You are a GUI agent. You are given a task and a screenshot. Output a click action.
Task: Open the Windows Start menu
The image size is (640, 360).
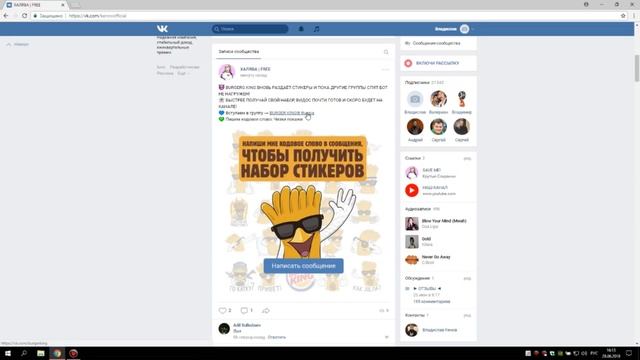click(x=8, y=353)
